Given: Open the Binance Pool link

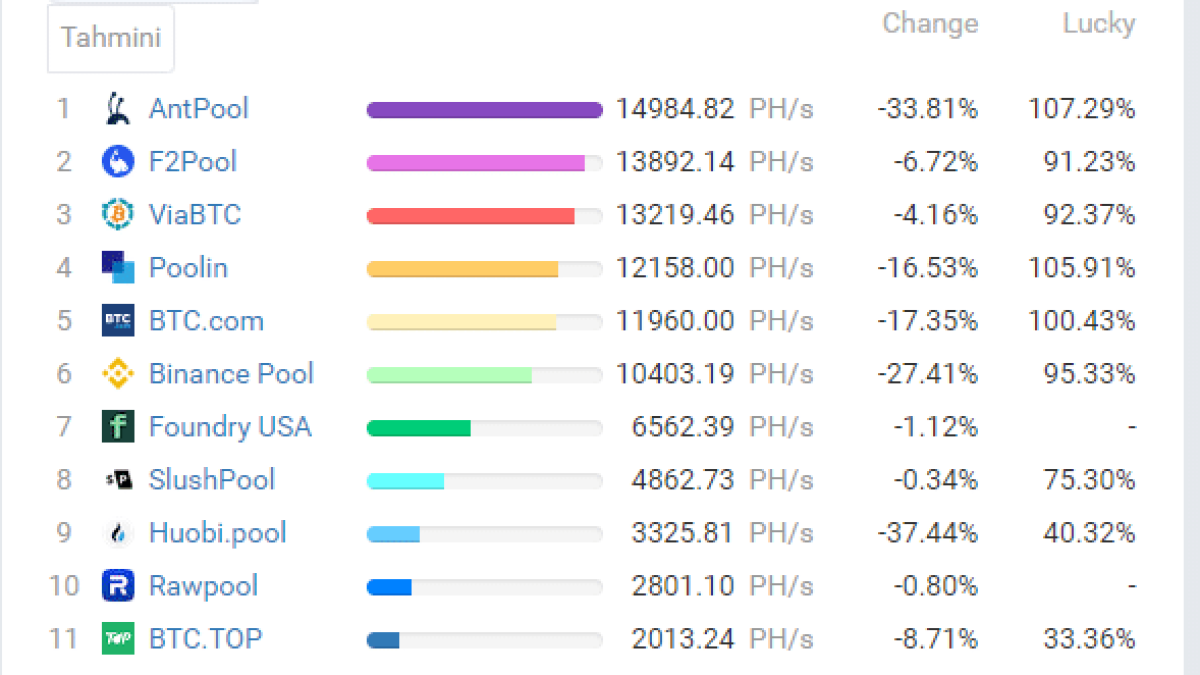Looking at the screenshot, I should coord(231,374).
